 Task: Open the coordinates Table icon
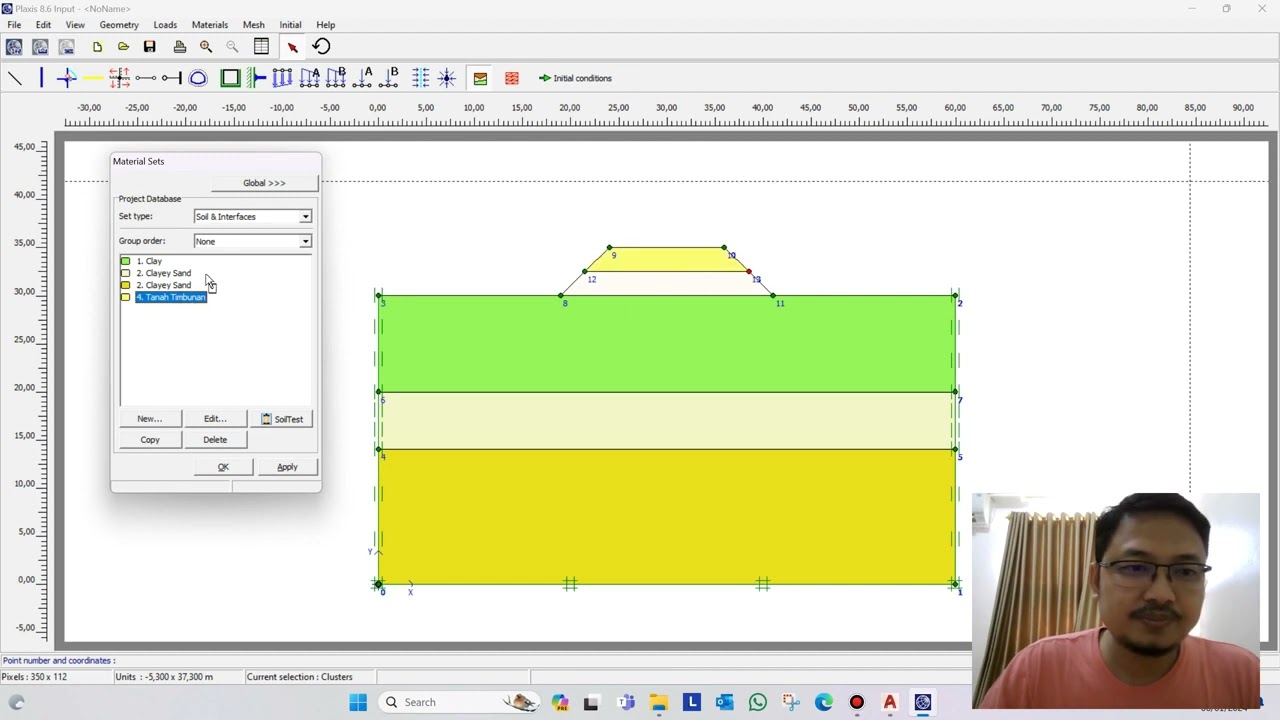tap(261, 47)
